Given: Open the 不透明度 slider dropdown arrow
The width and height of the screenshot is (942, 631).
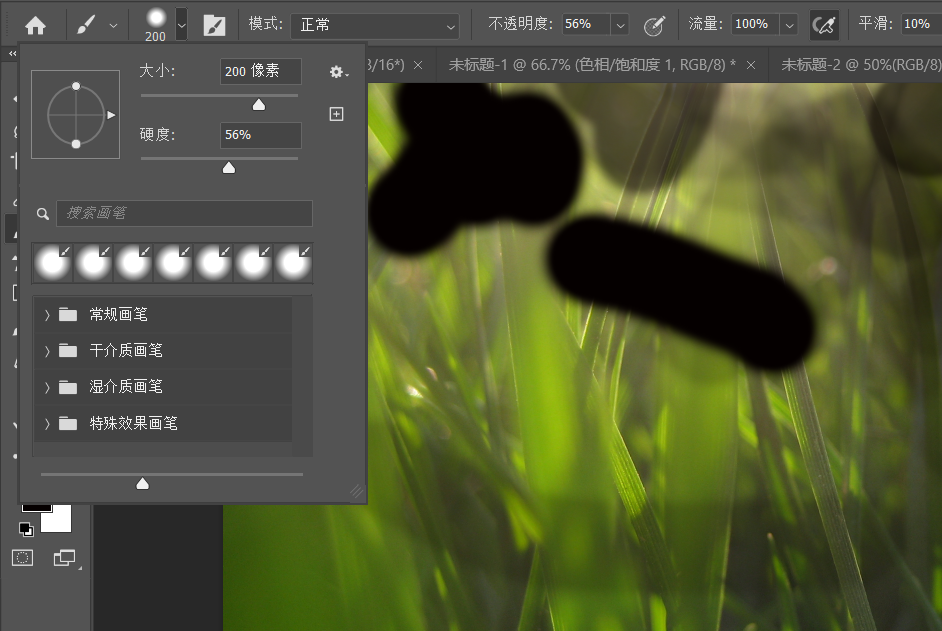Looking at the screenshot, I should [x=621, y=25].
